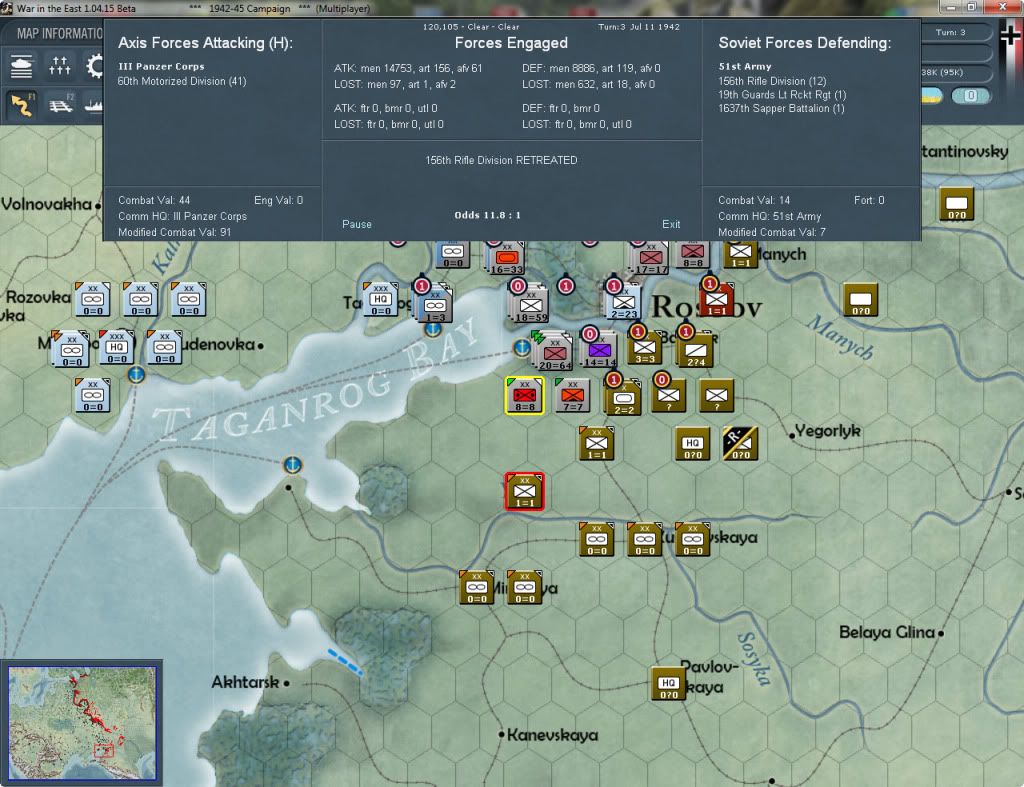Click the 38K (95K) status field
This screenshot has height=787, width=1024.
point(956,72)
